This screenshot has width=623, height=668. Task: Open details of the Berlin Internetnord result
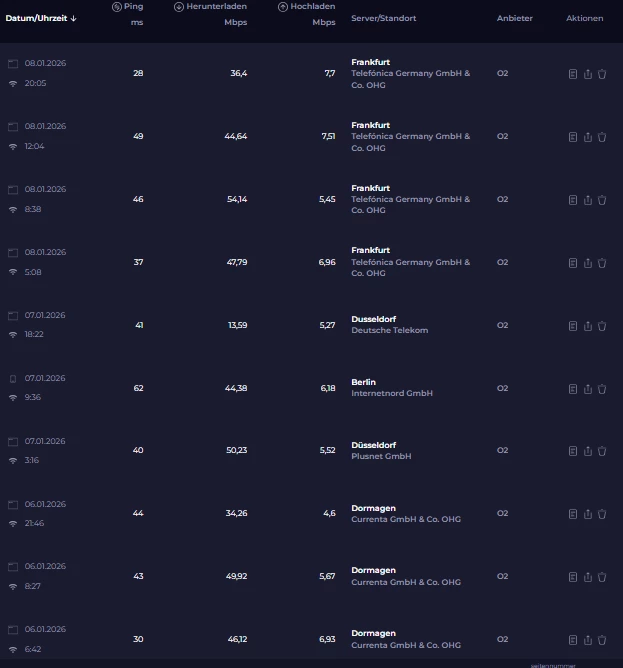pyautogui.click(x=573, y=389)
